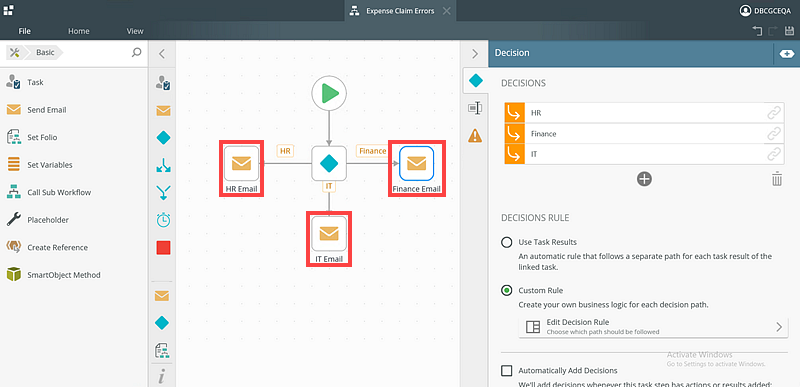Open Edit Decision Rule

(653, 327)
